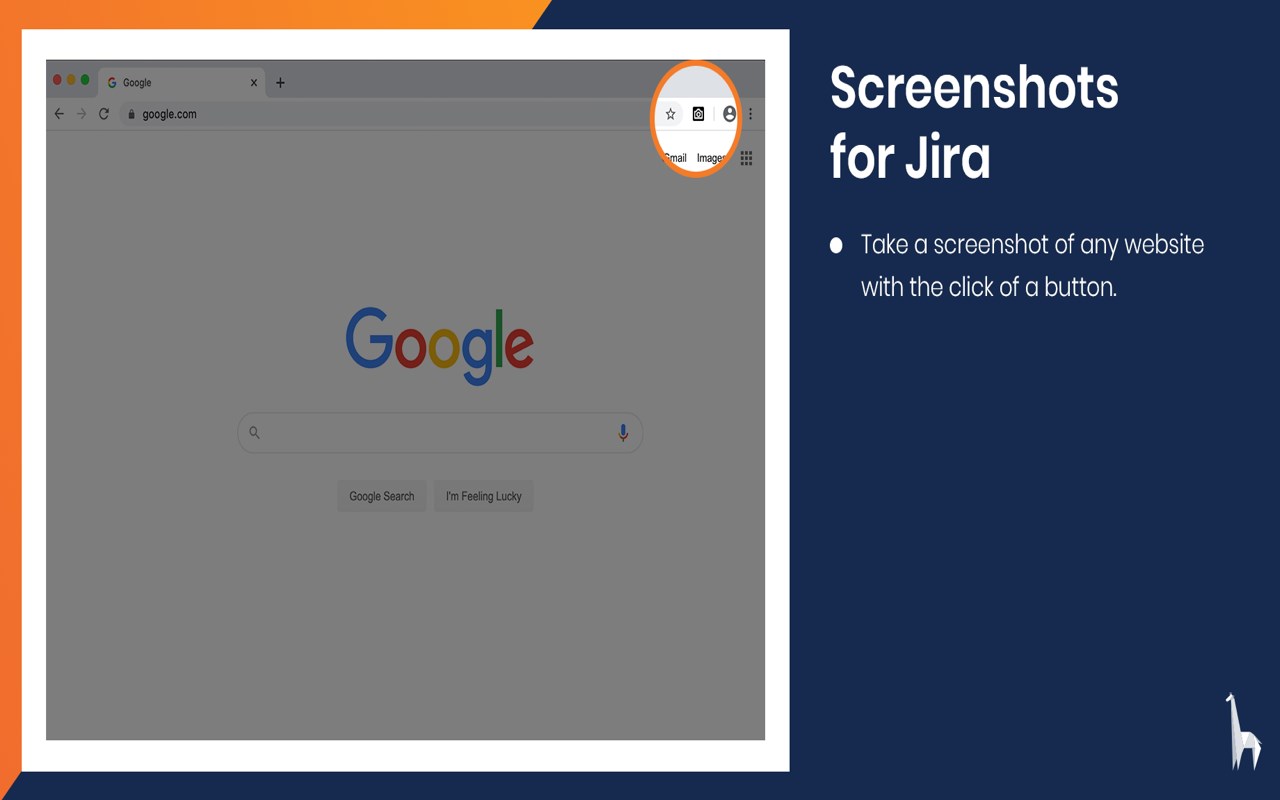Image resolution: width=1280 pixels, height=800 pixels.
Task: Click the red close window button
Action: tap(57, 80)
